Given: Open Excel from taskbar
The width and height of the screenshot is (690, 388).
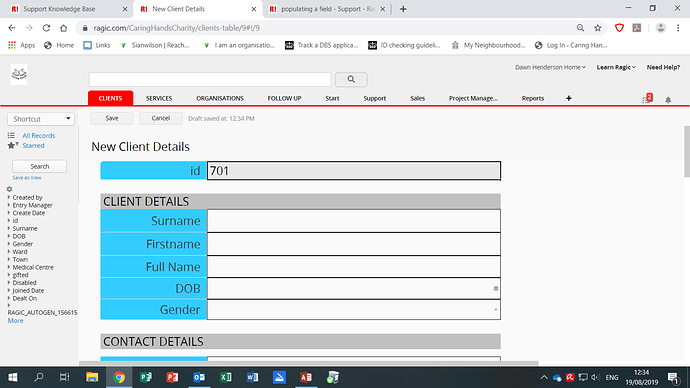Looking at the screenshot, I should (x=226, y=377).
